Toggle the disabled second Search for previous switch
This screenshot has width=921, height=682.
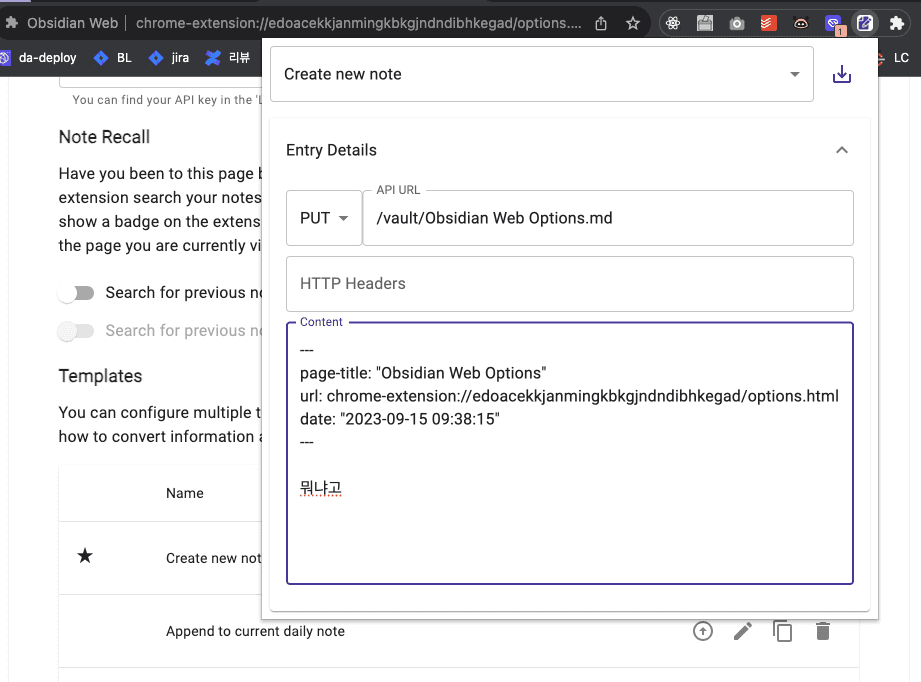(76, 331)
